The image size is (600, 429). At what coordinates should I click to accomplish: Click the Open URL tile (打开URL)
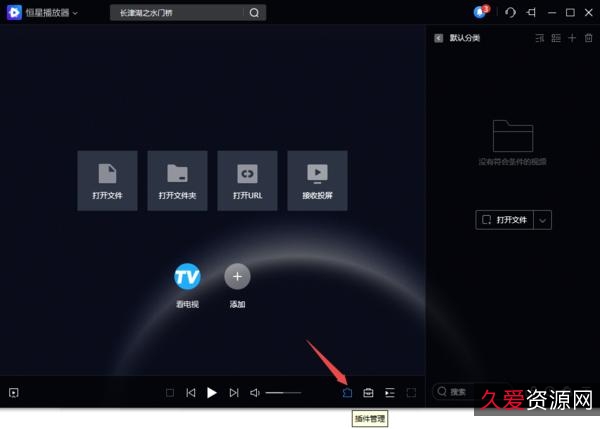[247, 180]
